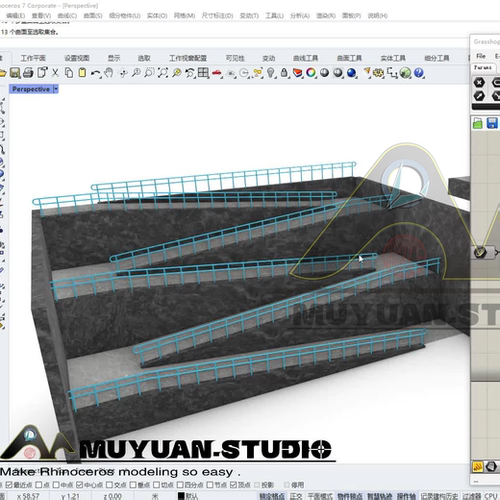Screen dimensions: 500x500
Task: Click the Save floppy disk icon
Action: point(15,73)
